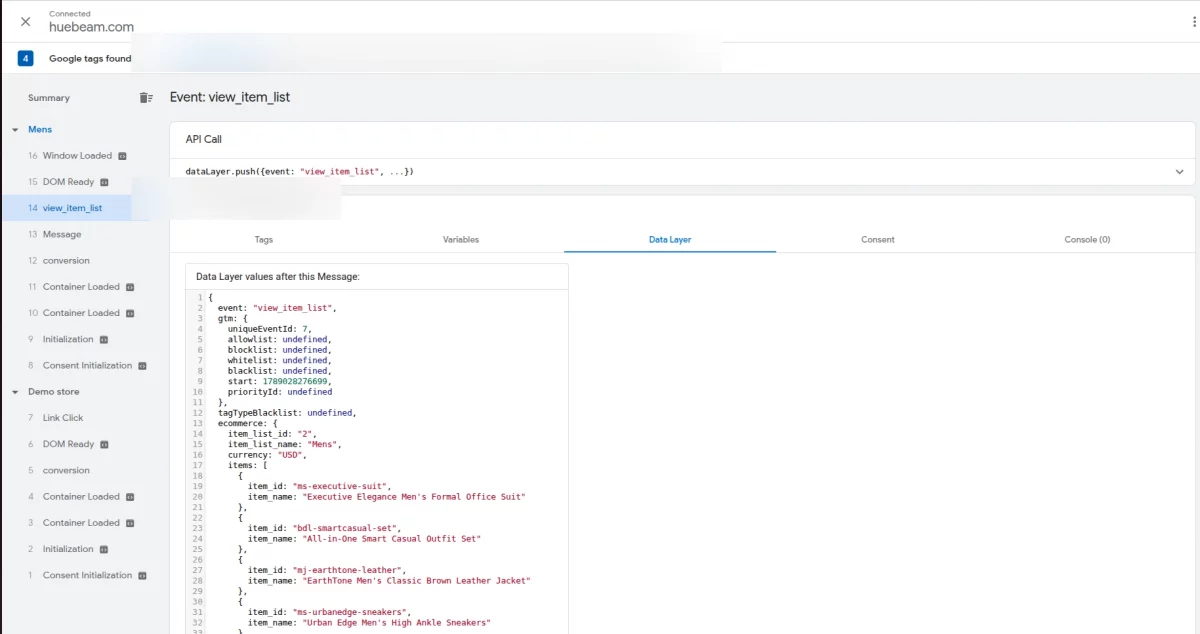1200x634 pixels.
Task: Click the icon beside 1 Consent Initialization
Action: click(142, 576)
